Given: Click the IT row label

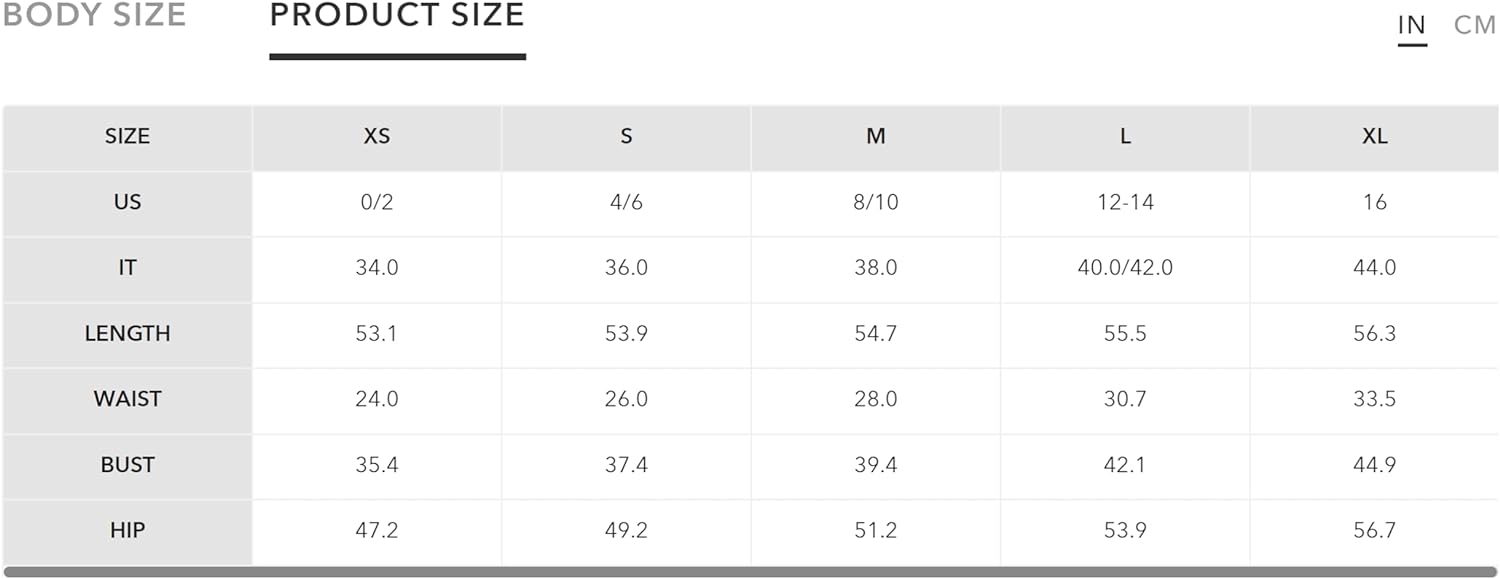Looking at the screenshot, I should coord(127,269).
